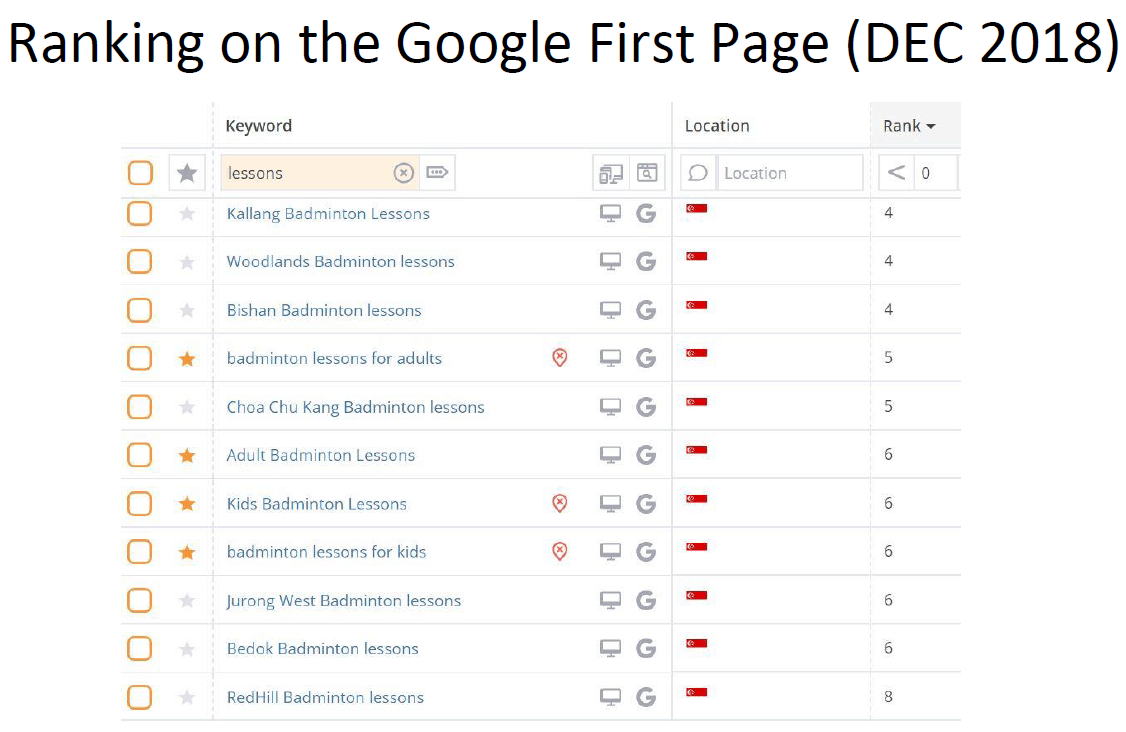Click Singapore flag on RedHill Badminton lessons row

click(697, 692)
